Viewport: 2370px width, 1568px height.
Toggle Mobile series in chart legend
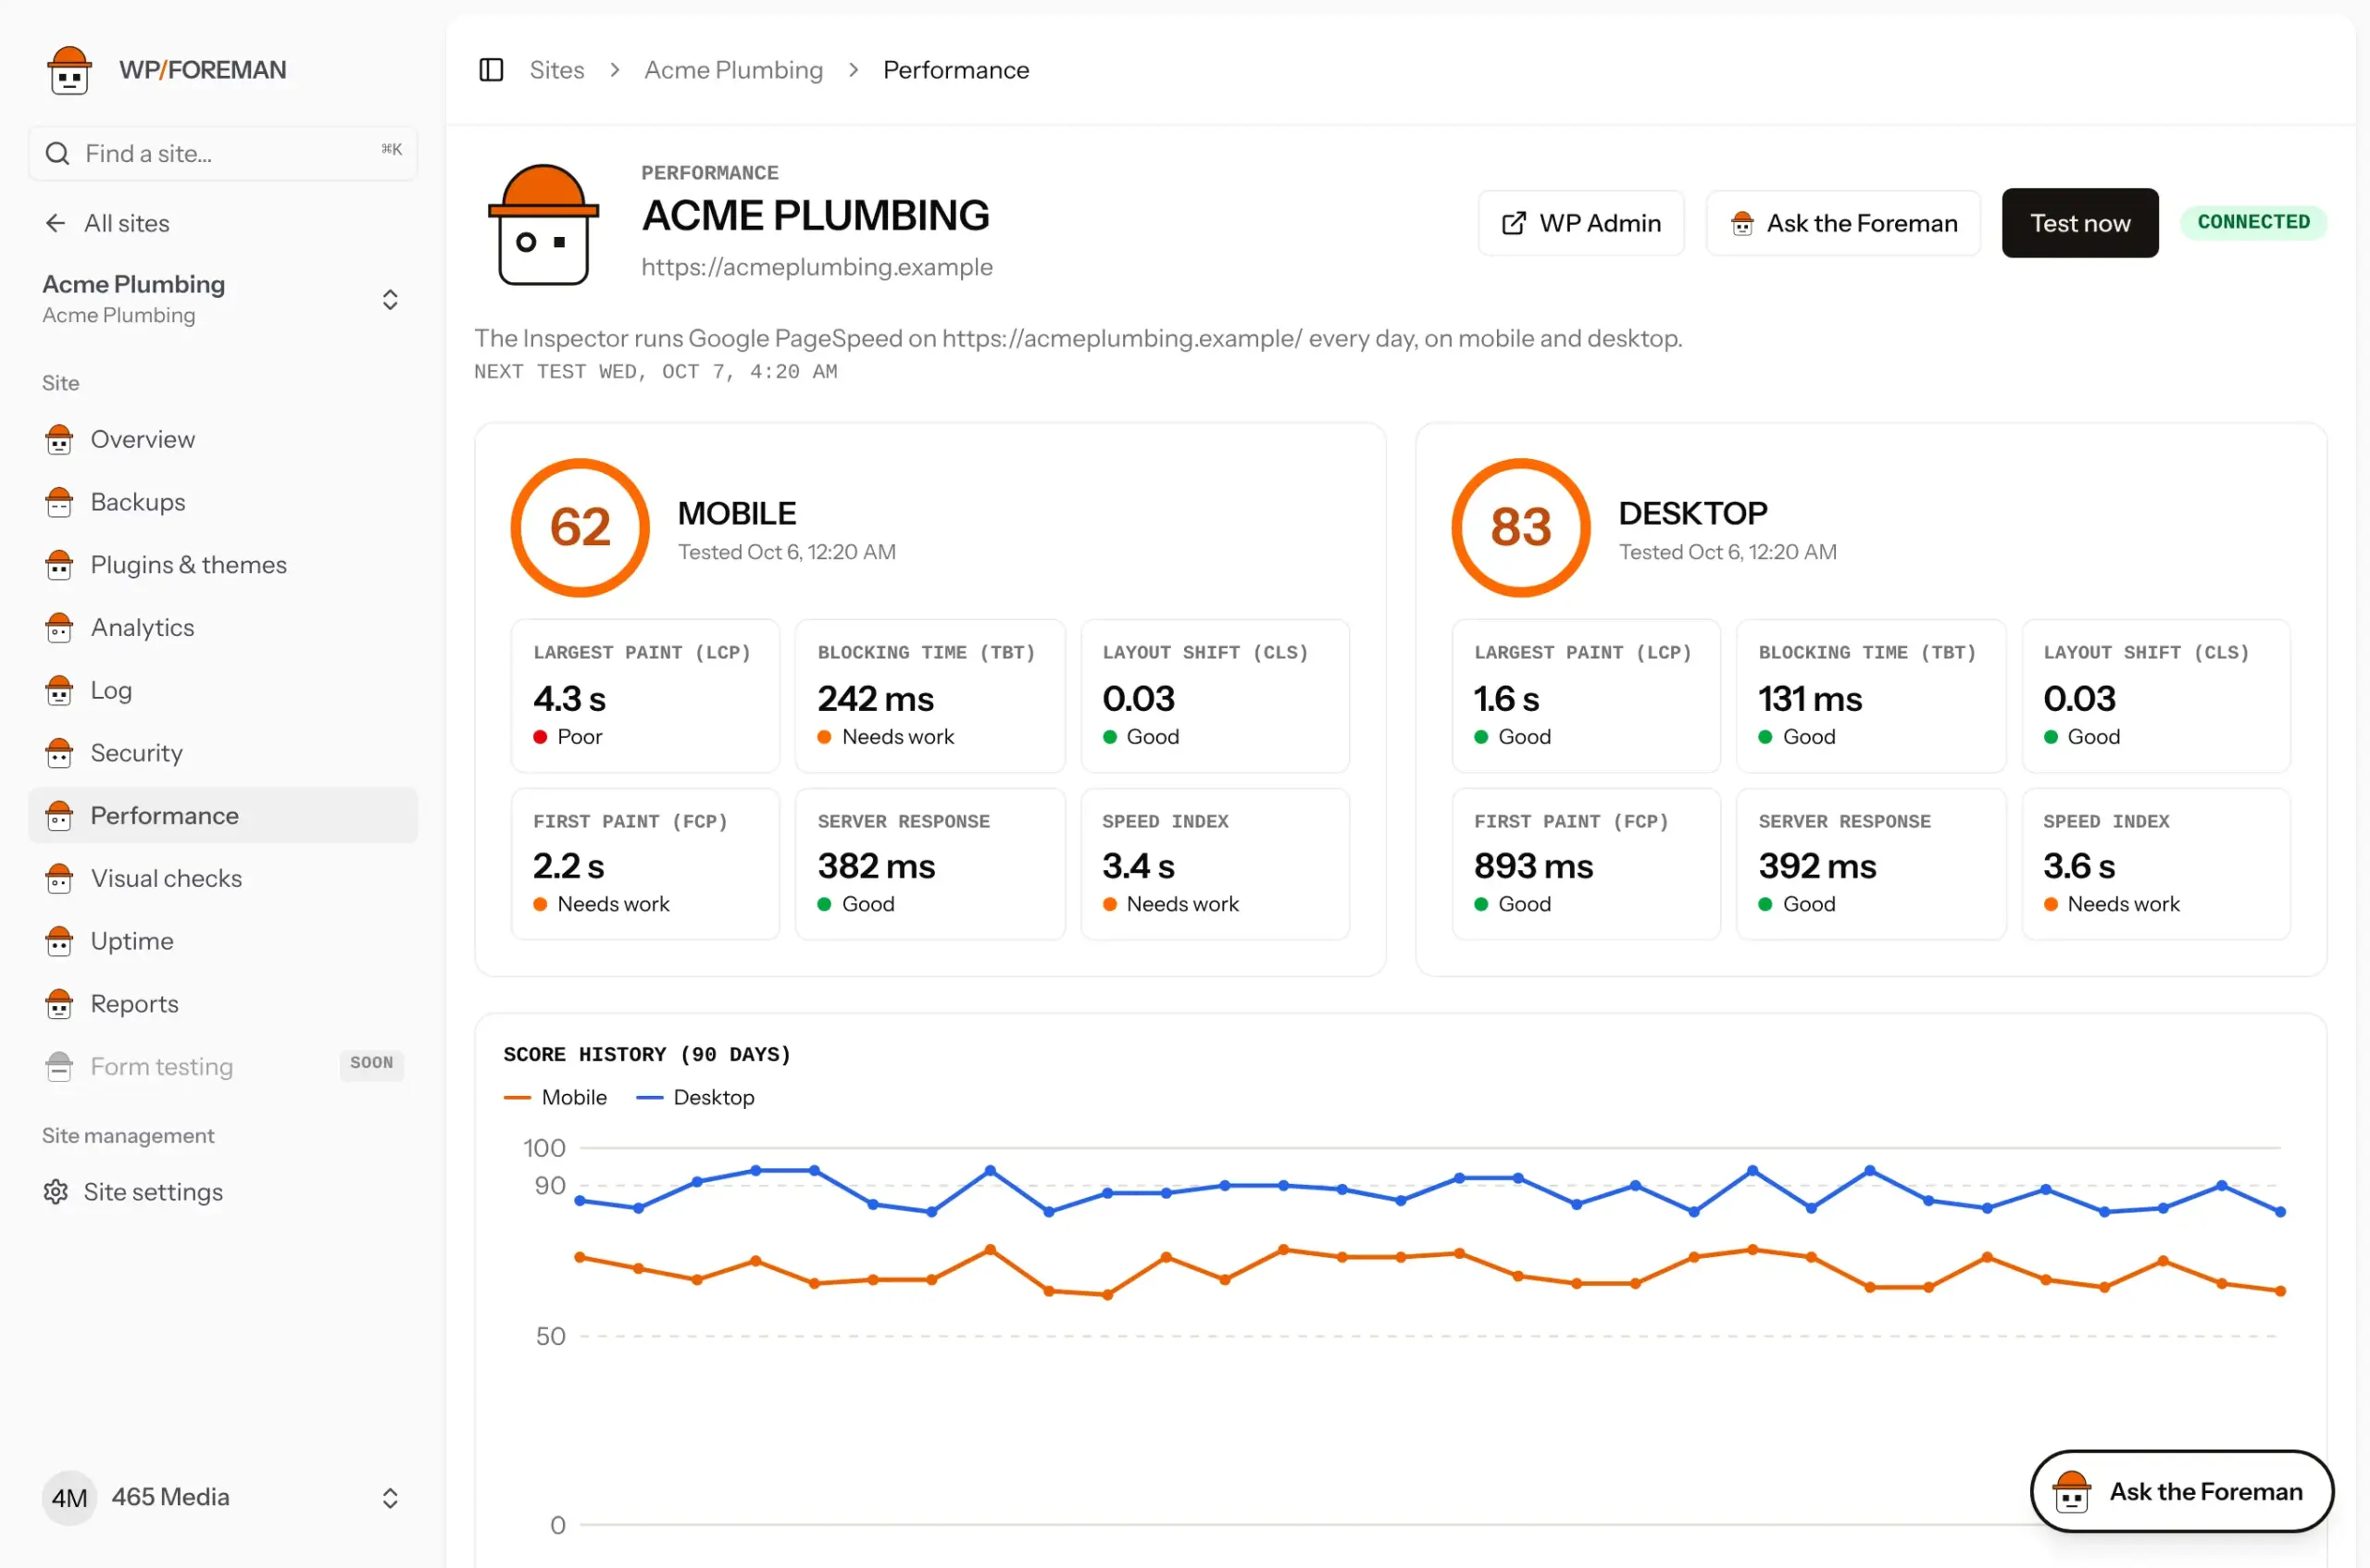pos(555,1097)
